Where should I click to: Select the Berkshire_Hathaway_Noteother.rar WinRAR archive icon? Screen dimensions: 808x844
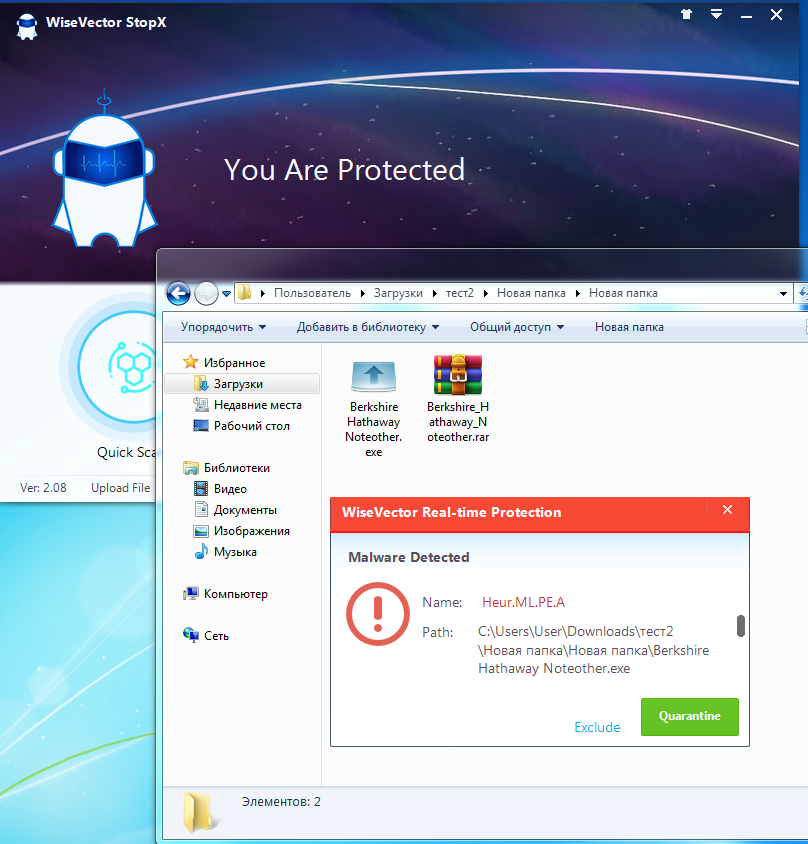coord(458,375)
